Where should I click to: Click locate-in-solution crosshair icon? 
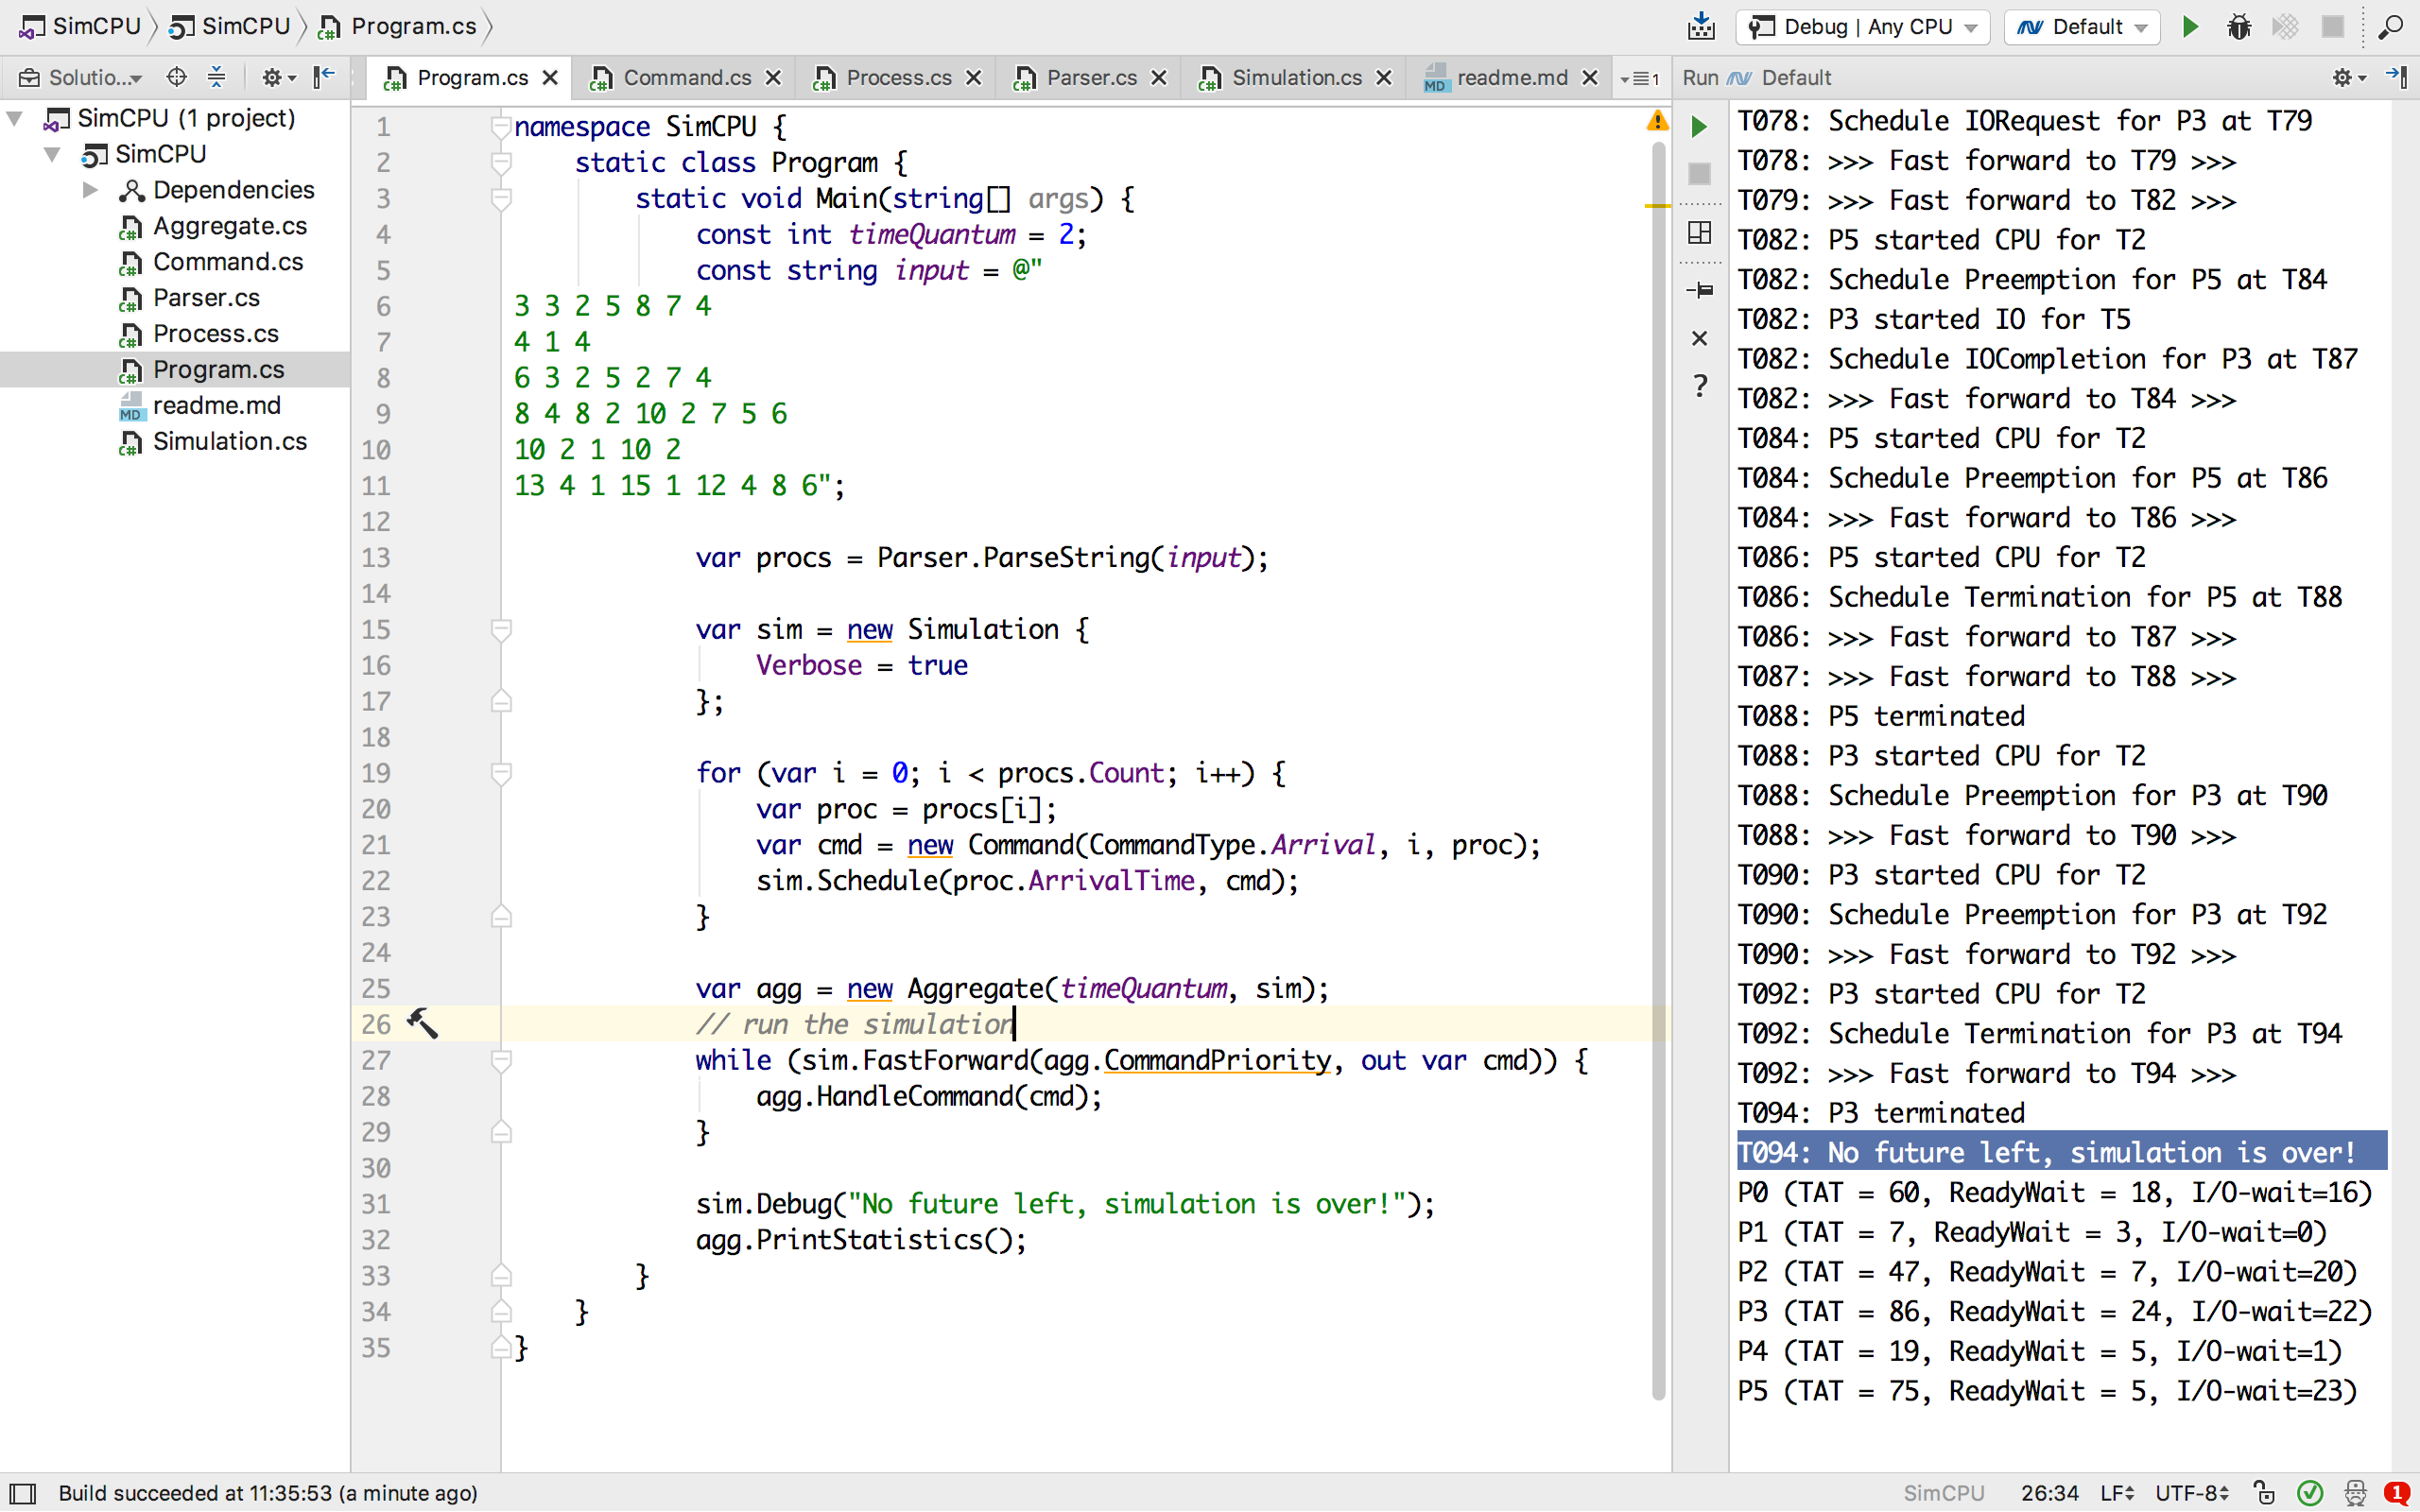coord(177,77)
